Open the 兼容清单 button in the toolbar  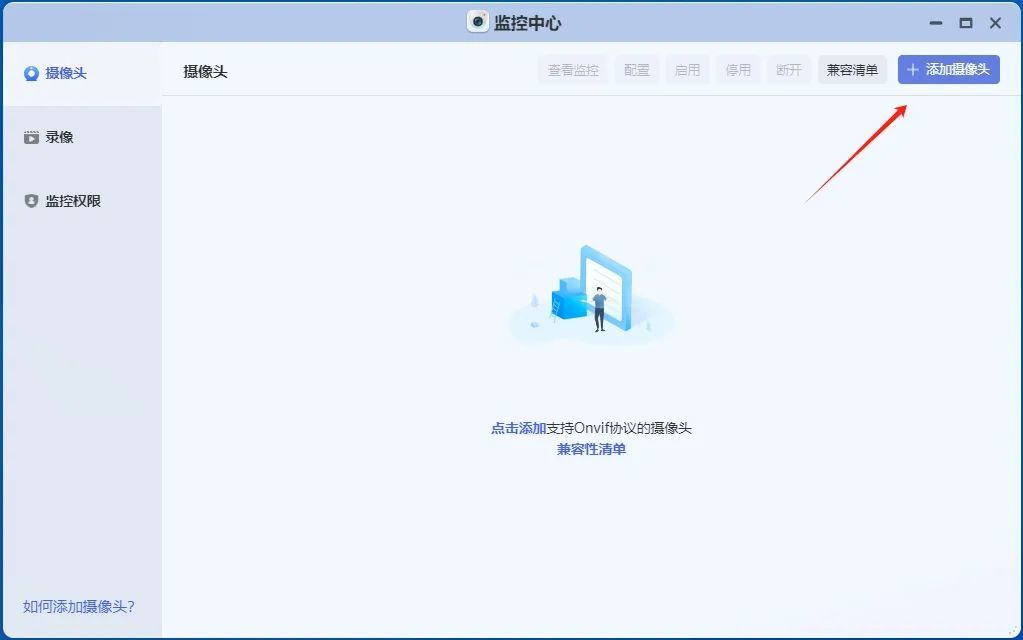[x=852, y=70]
